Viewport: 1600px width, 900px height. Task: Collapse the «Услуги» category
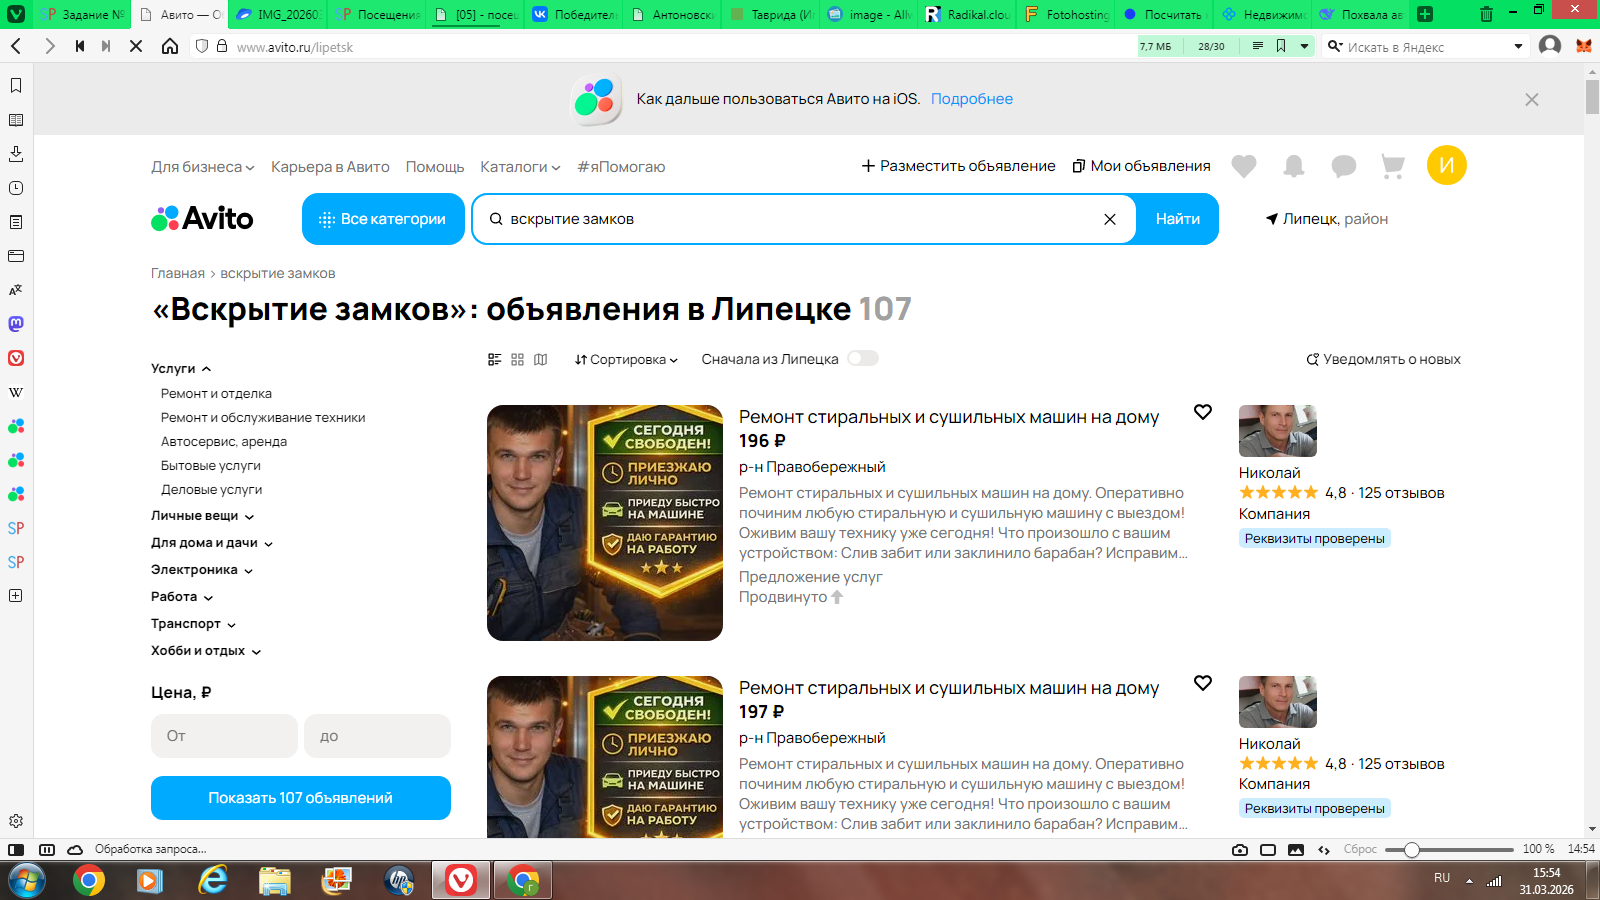tap(181, 369)
